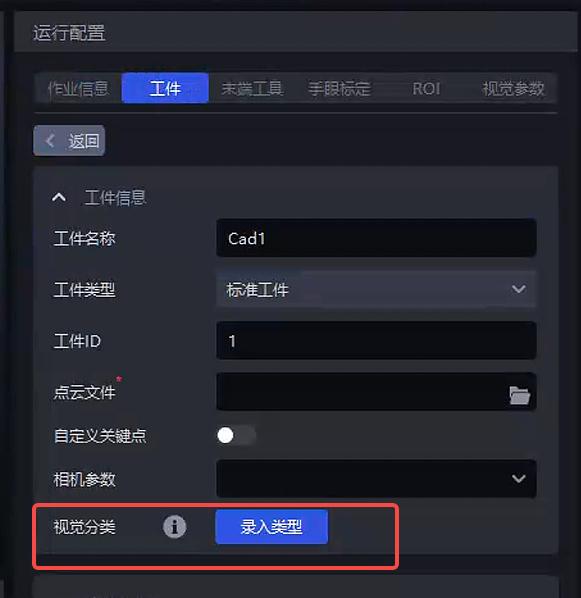Screen dimensions: 581x598
Task: Switch to the ROI tab
Action: point(426,88)
